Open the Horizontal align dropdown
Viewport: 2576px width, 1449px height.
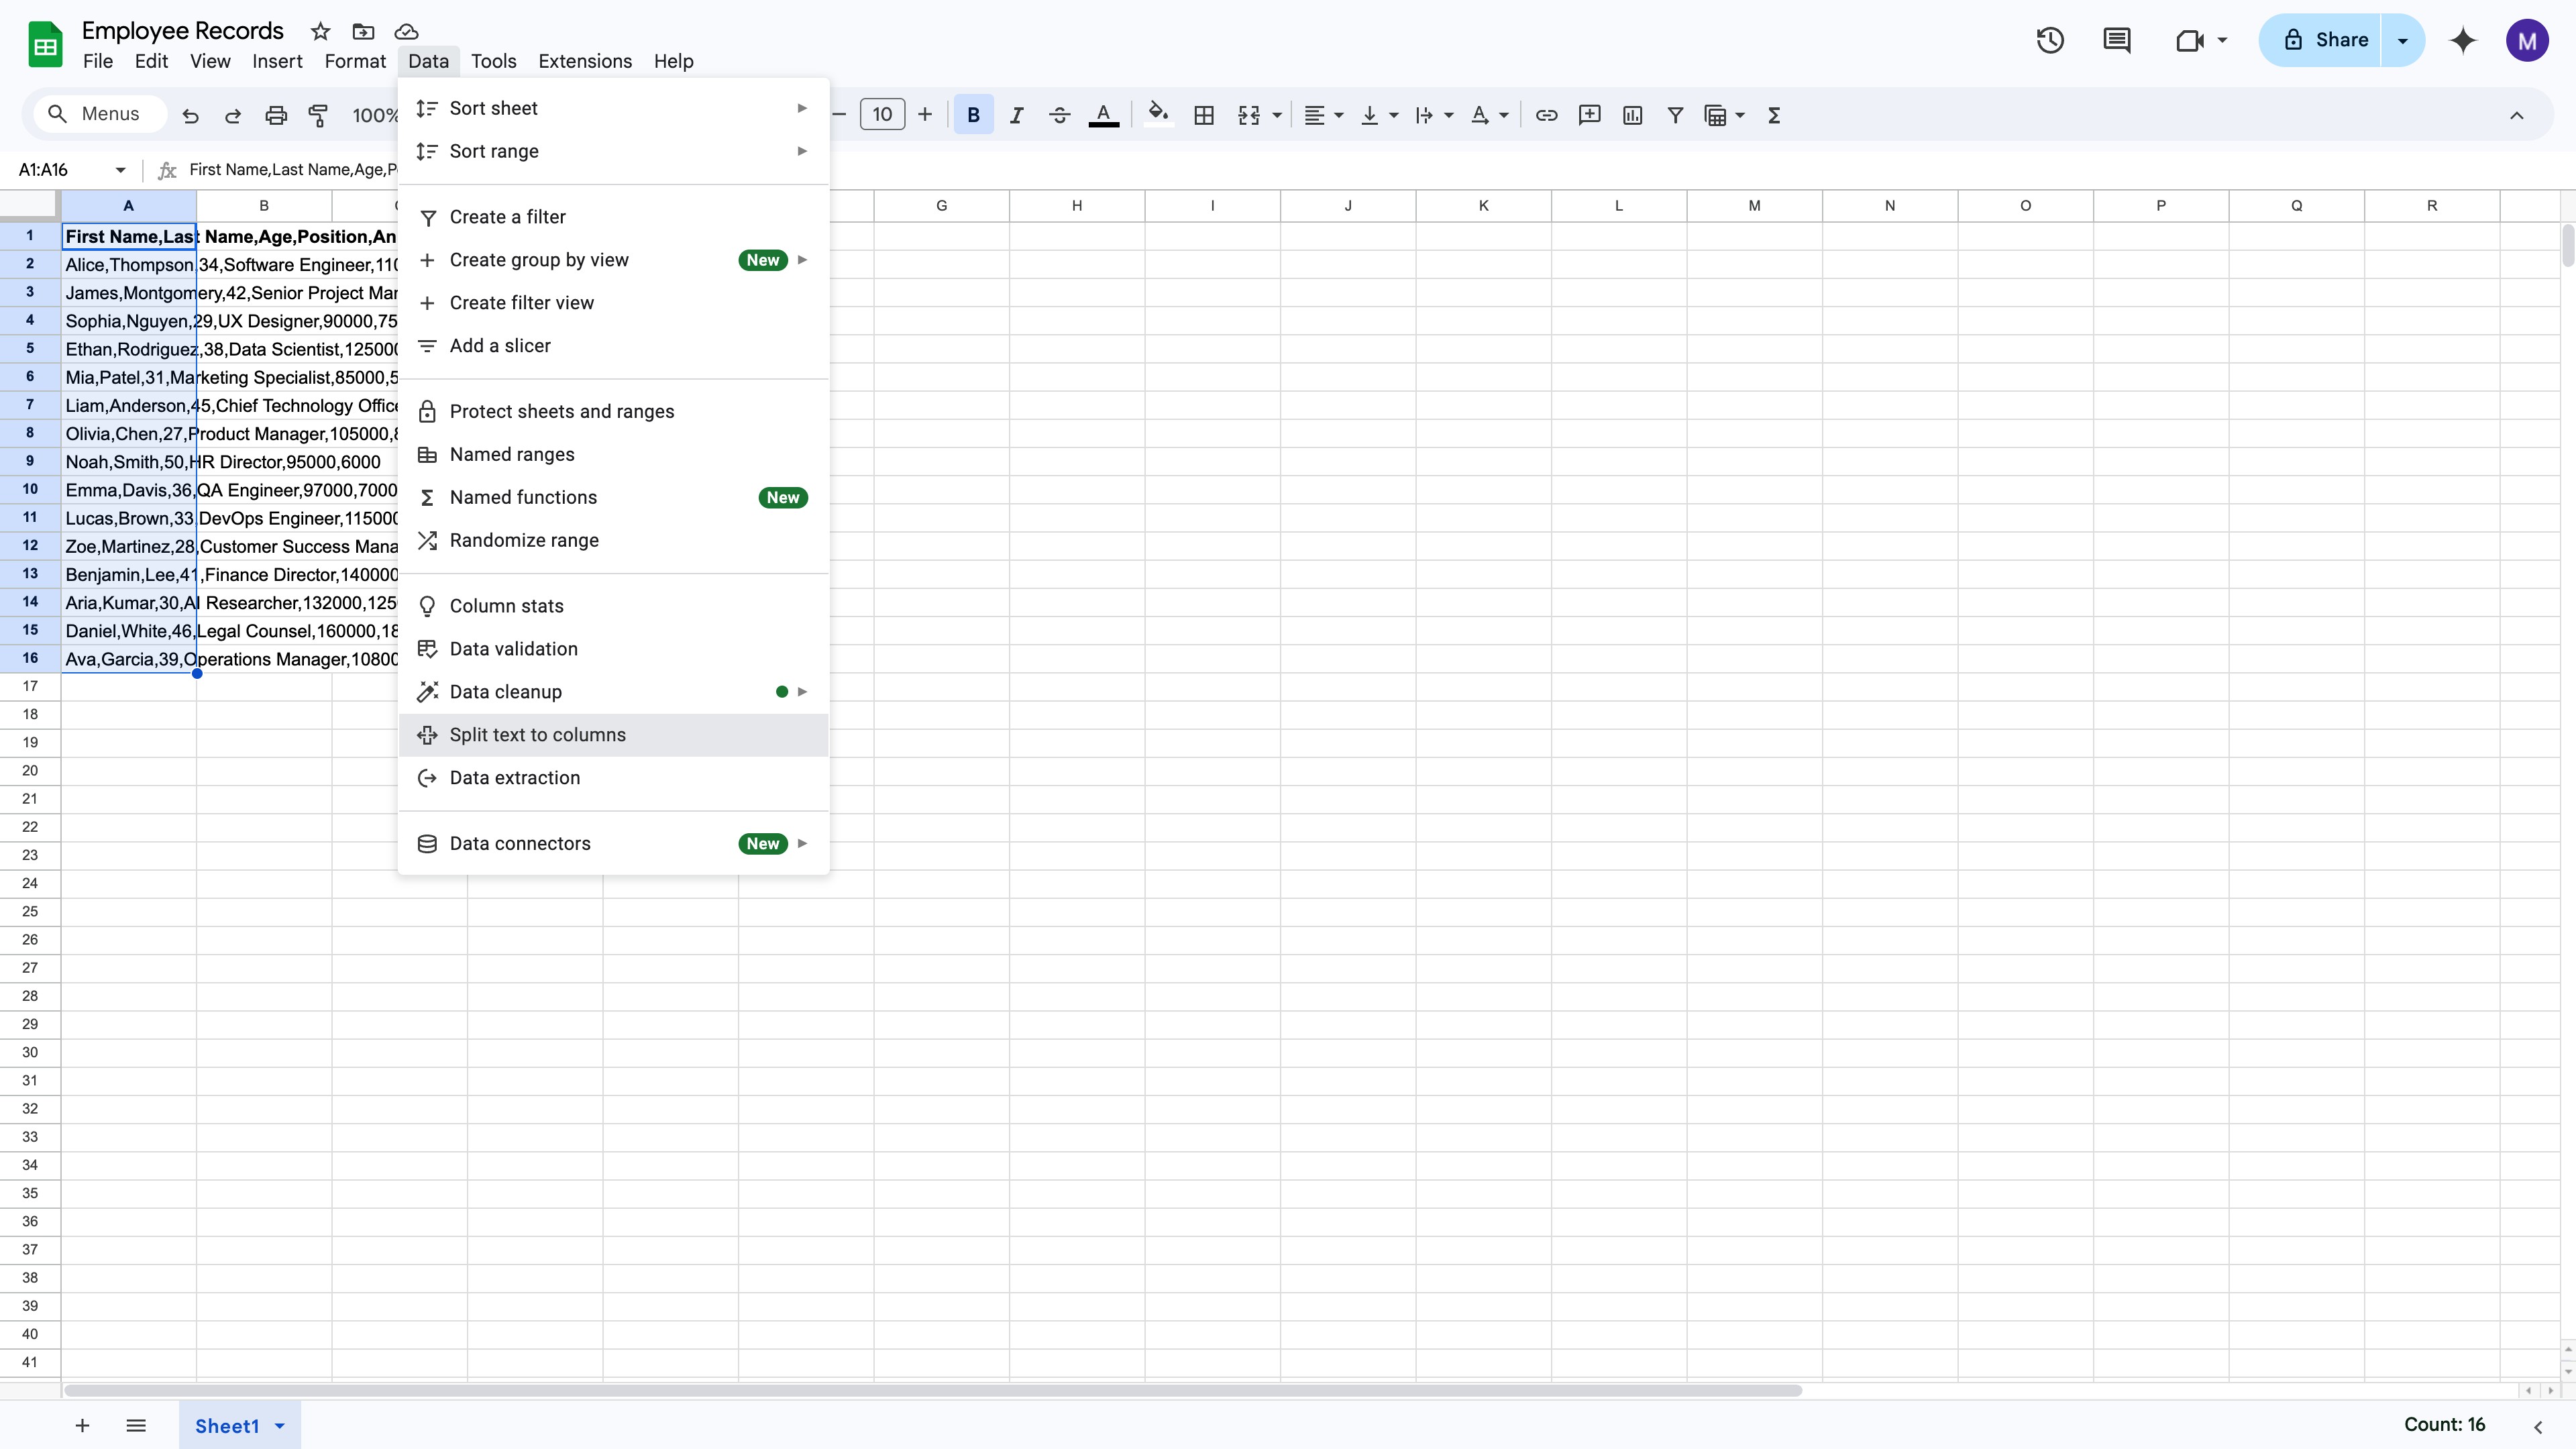[1323, 115]
